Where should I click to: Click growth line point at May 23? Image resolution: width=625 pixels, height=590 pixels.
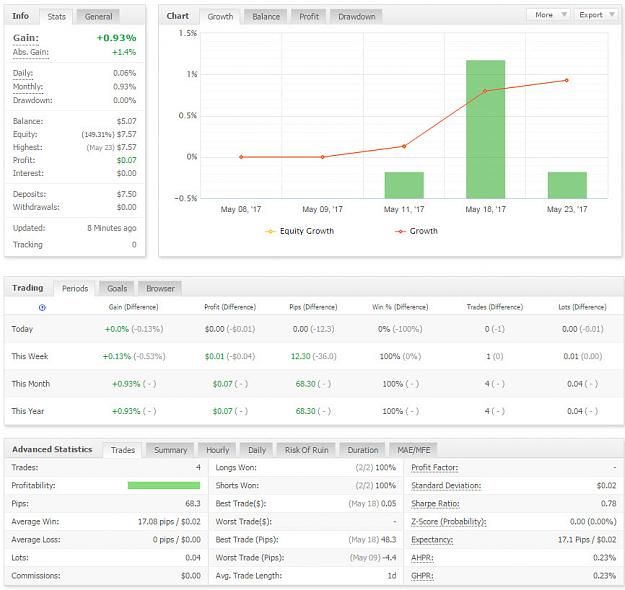[566, 81]
